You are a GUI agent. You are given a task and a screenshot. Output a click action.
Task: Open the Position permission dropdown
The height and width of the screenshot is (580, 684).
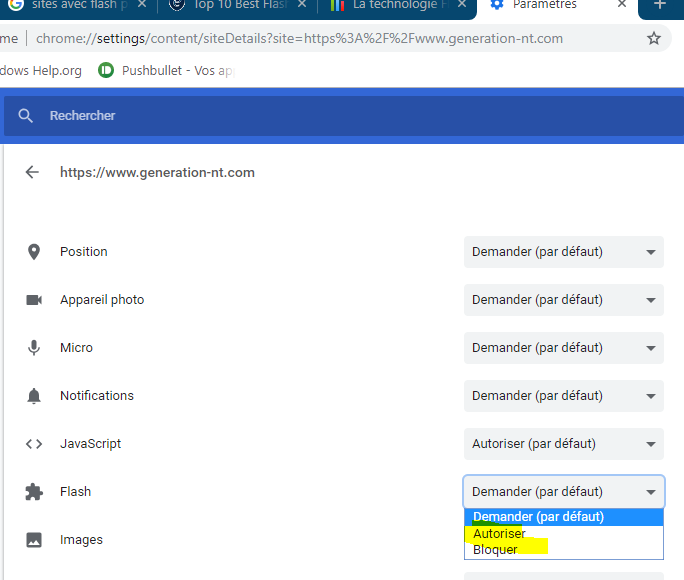click(564, 252)
